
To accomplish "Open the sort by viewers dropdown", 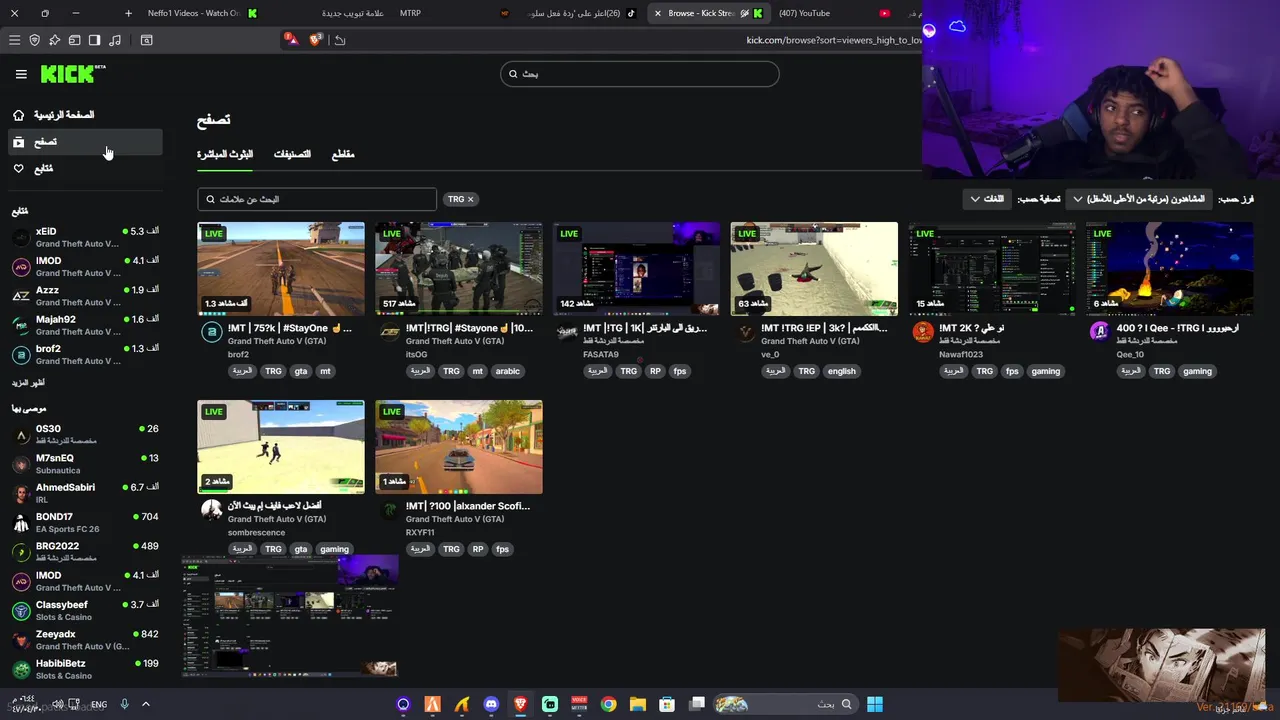I will coord(1138,199).
